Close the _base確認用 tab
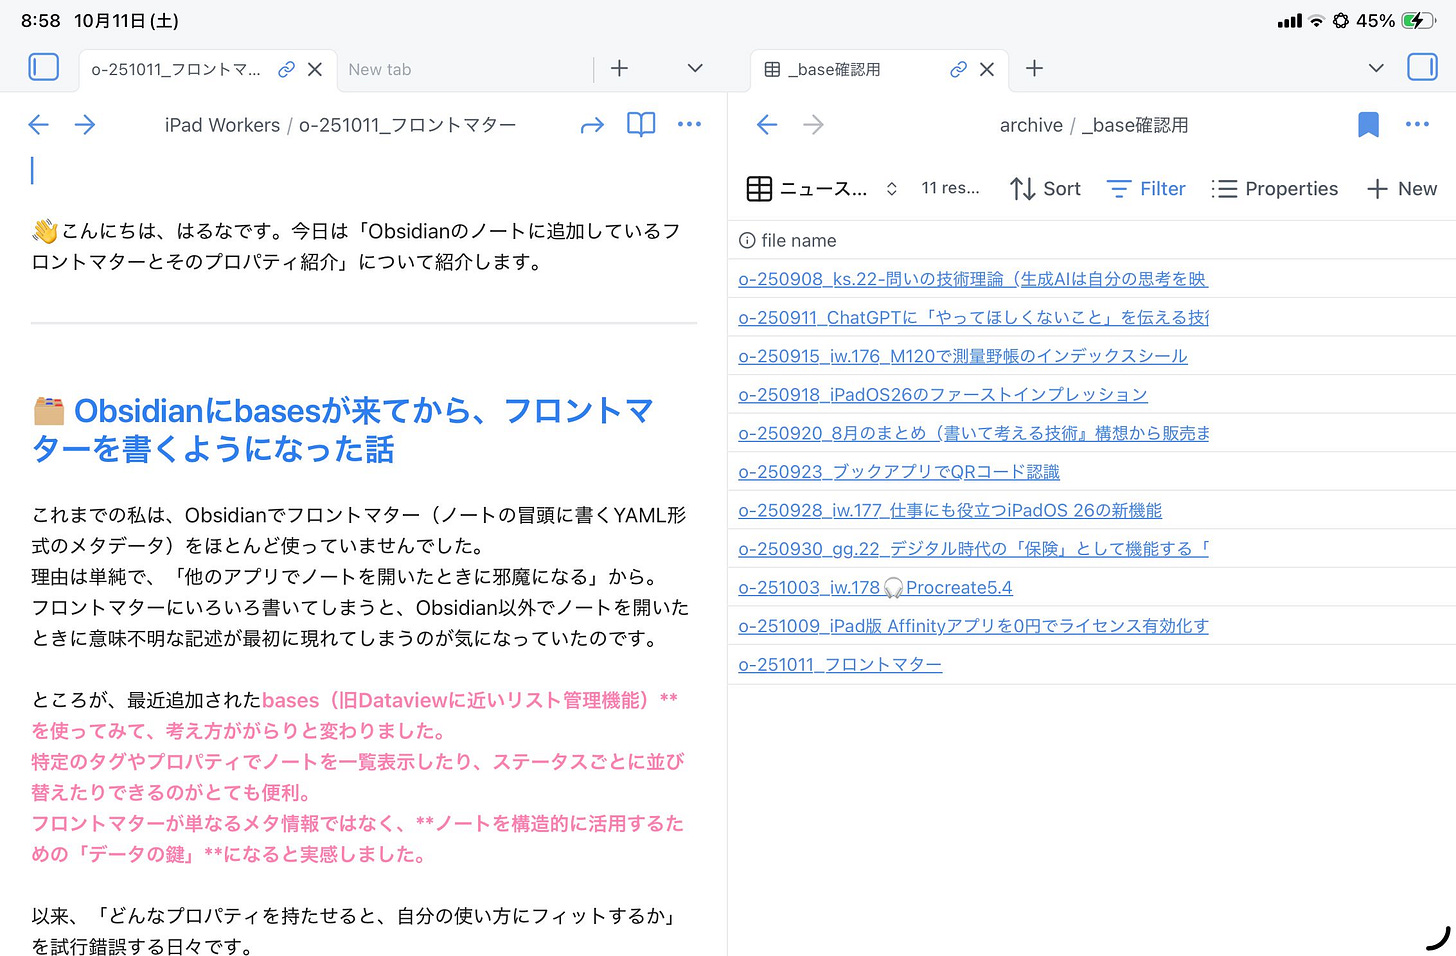The width and height of the screenshot is (1456, 956). pyautogui.click(x=987, y=69)
